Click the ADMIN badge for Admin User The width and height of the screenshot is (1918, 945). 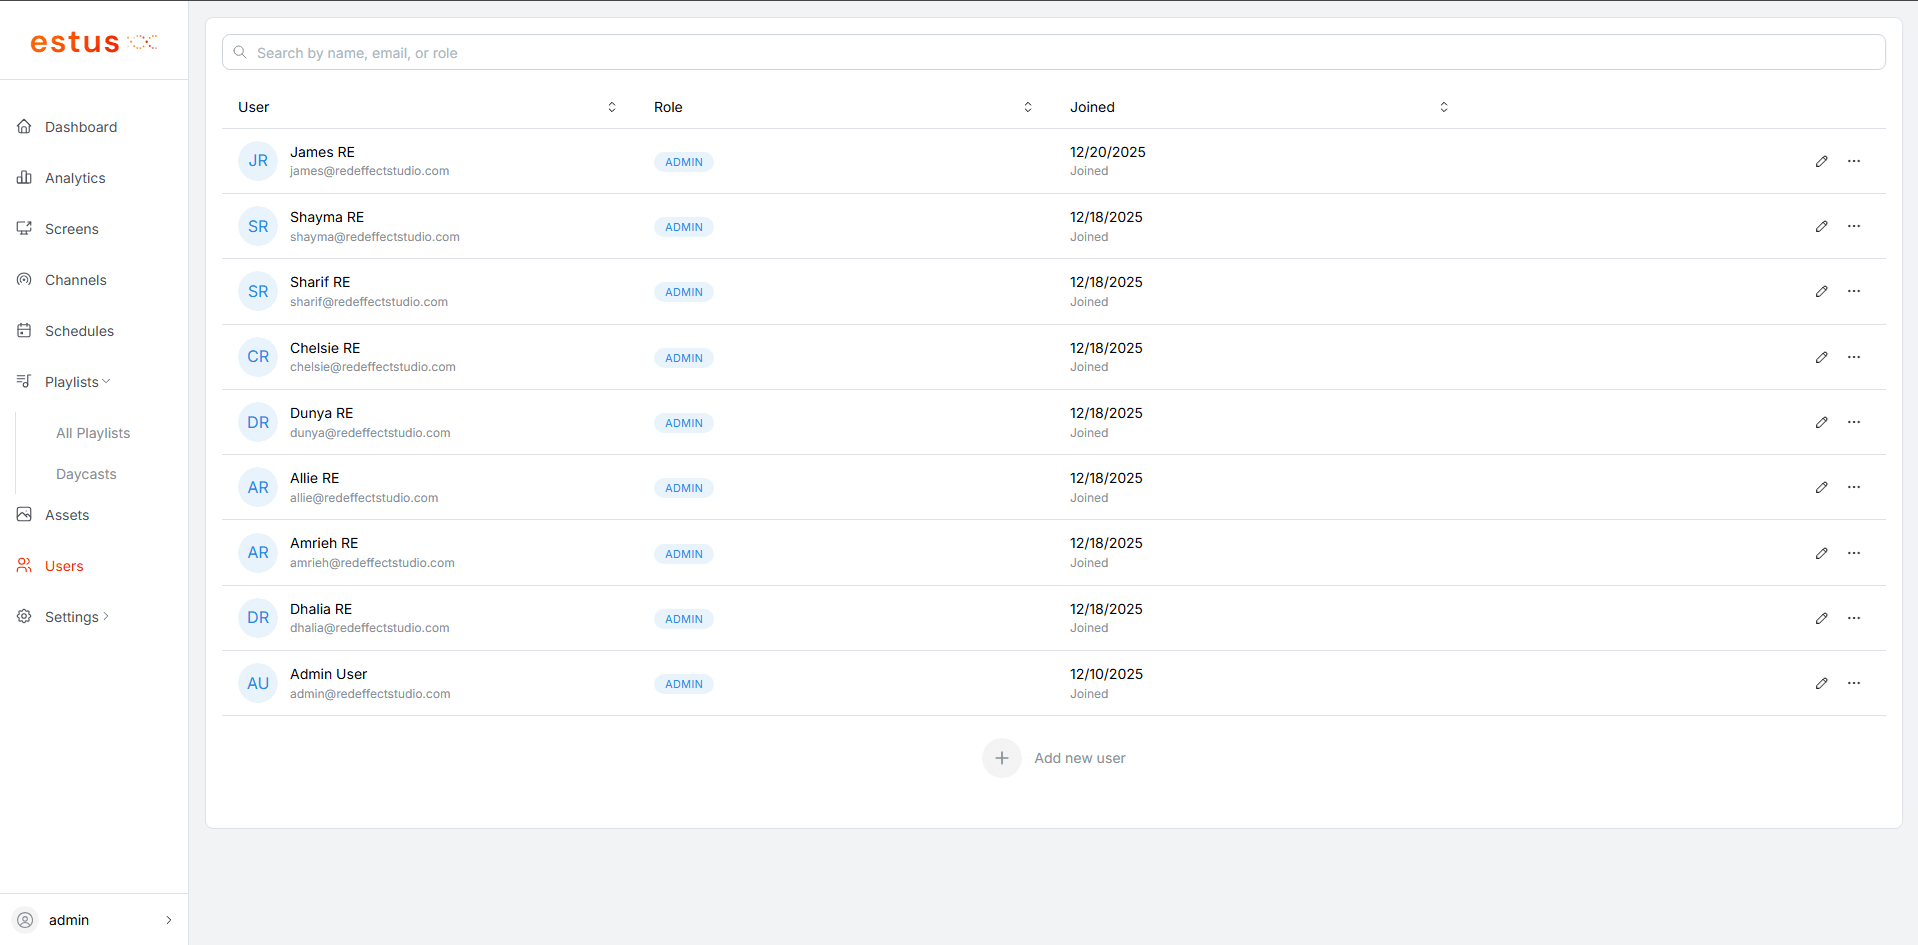coord(684,684)
